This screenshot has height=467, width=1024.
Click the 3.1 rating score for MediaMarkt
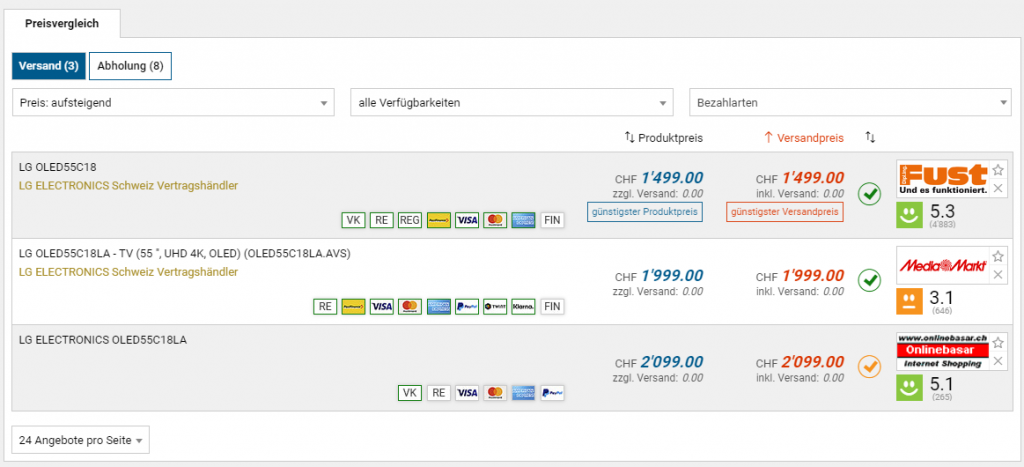point(941,298)
